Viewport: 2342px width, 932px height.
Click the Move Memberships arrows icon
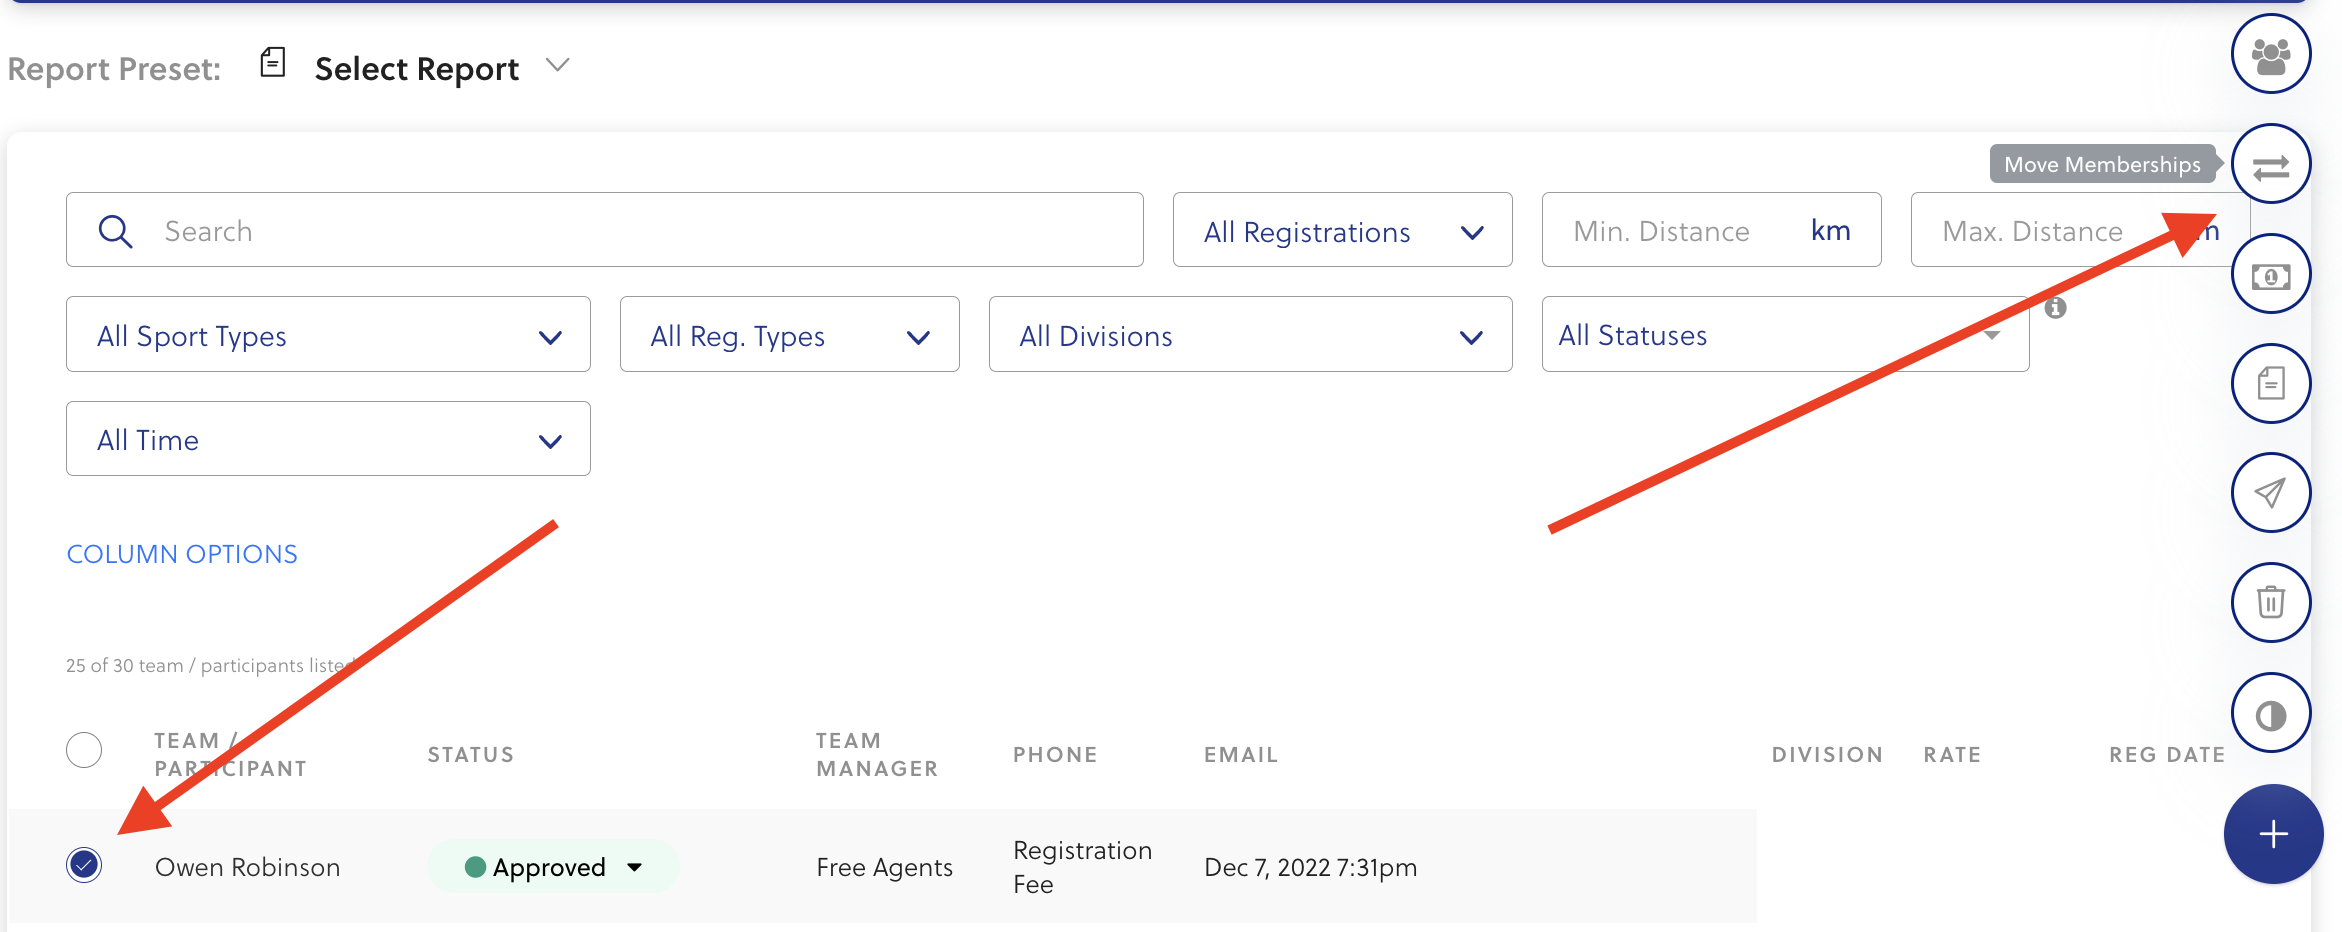(x=2270, y=165)
